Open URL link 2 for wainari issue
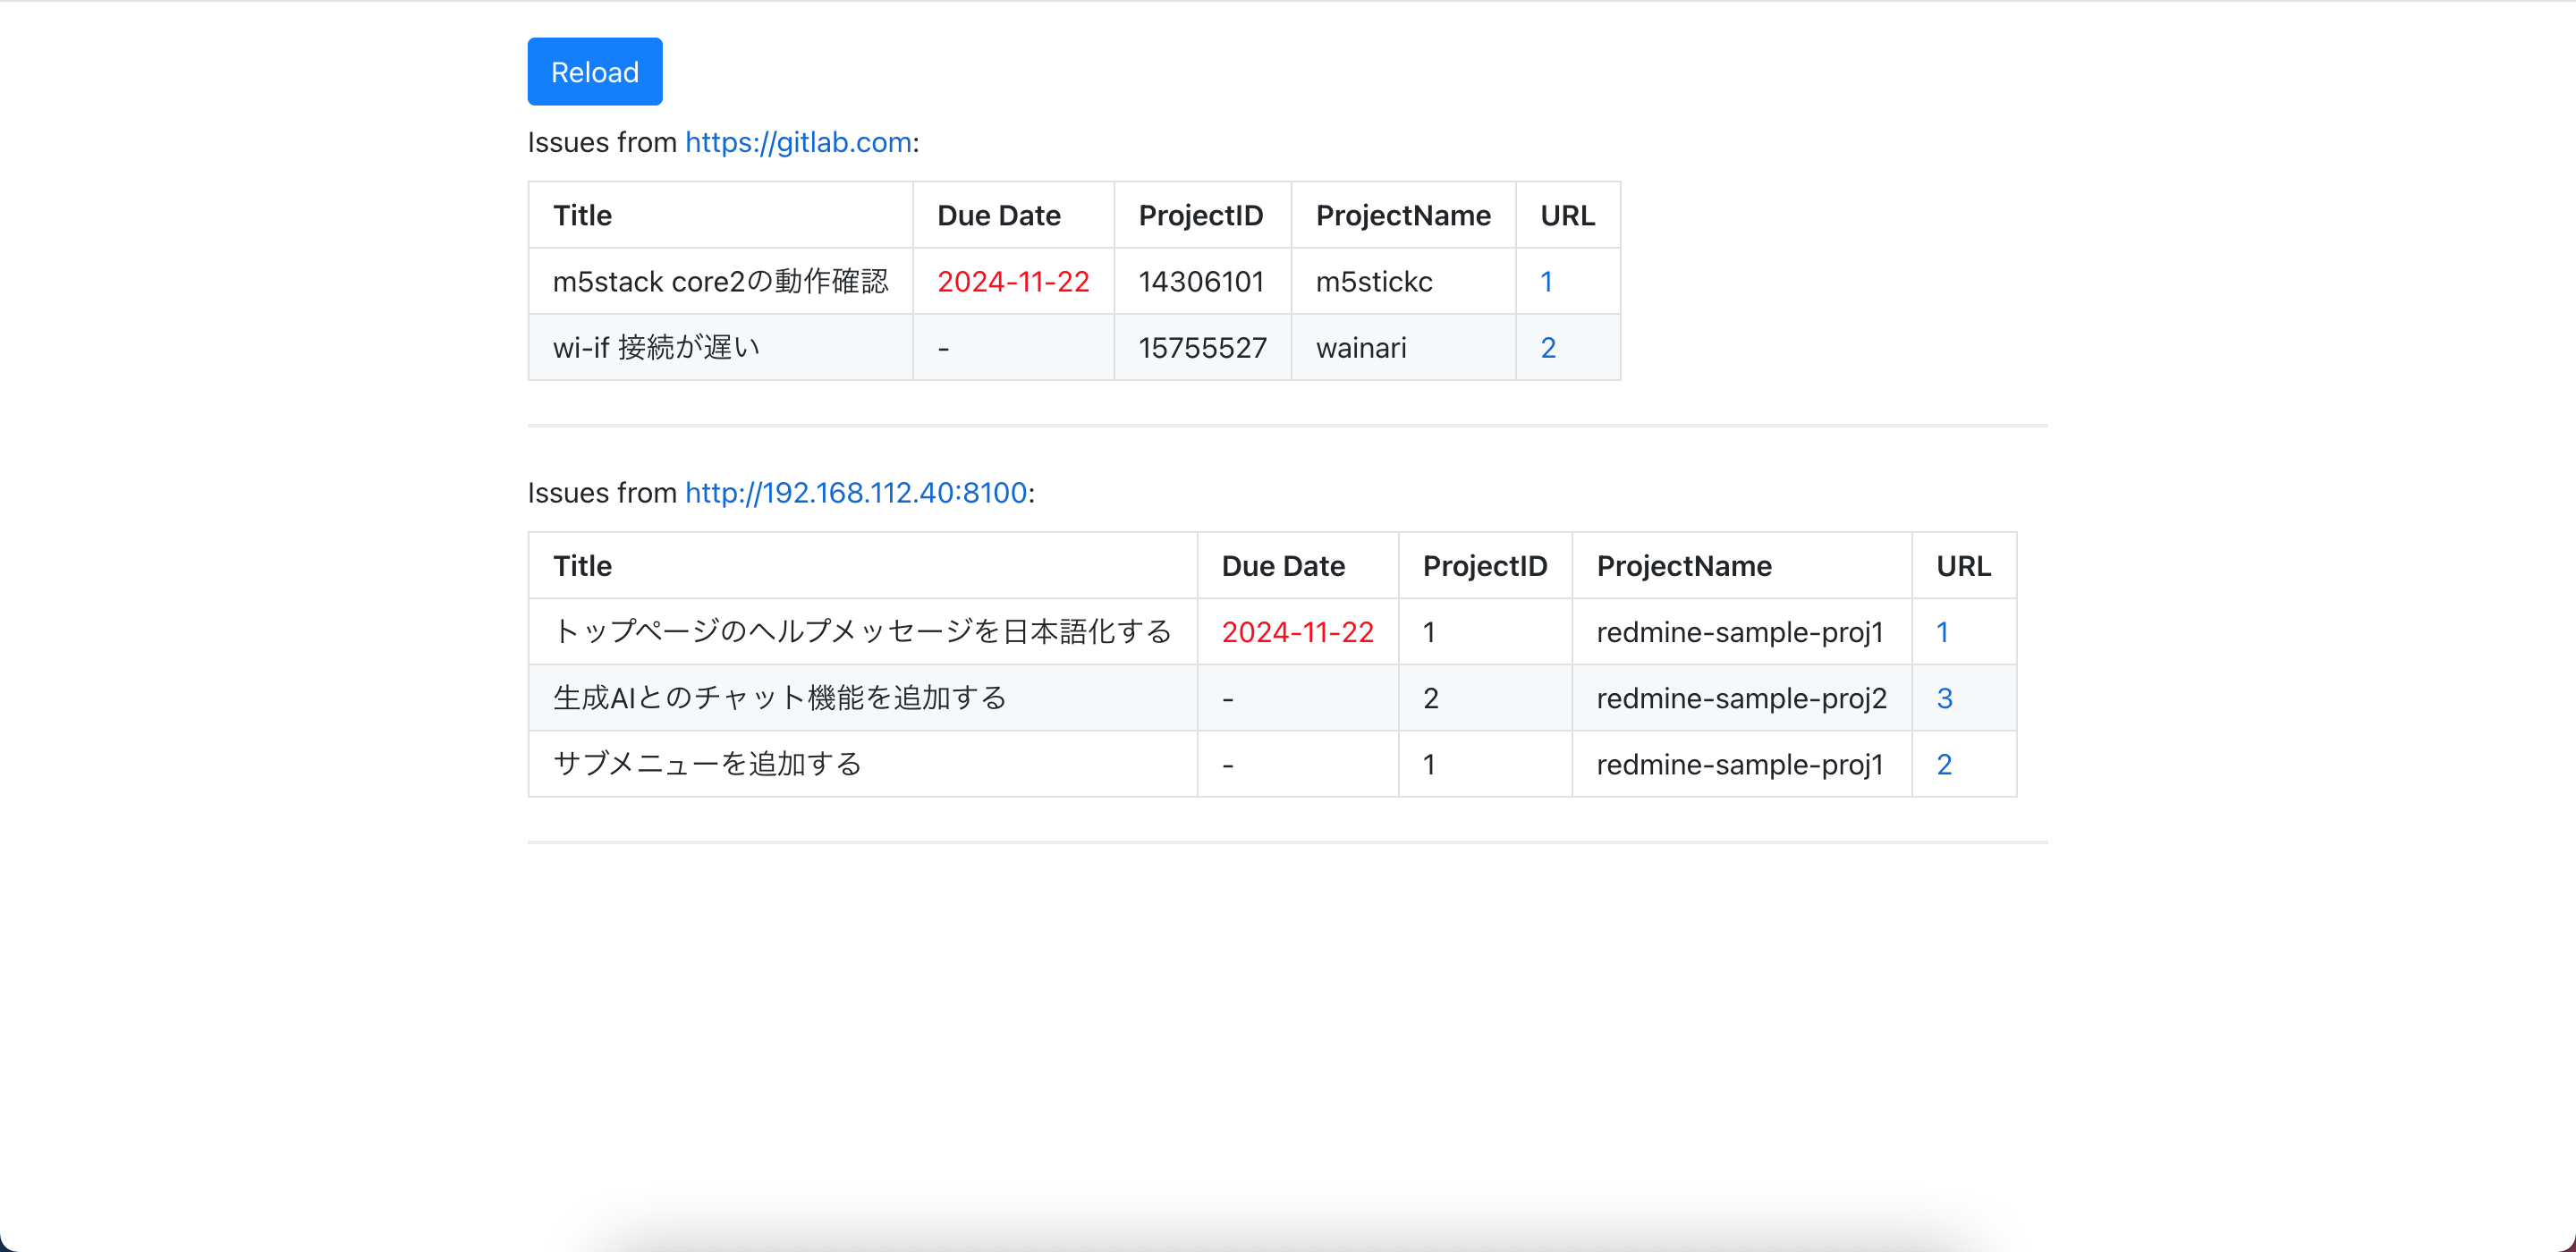The image size is (2576, 1252). pyautogui.click(x=1547, y=348)
